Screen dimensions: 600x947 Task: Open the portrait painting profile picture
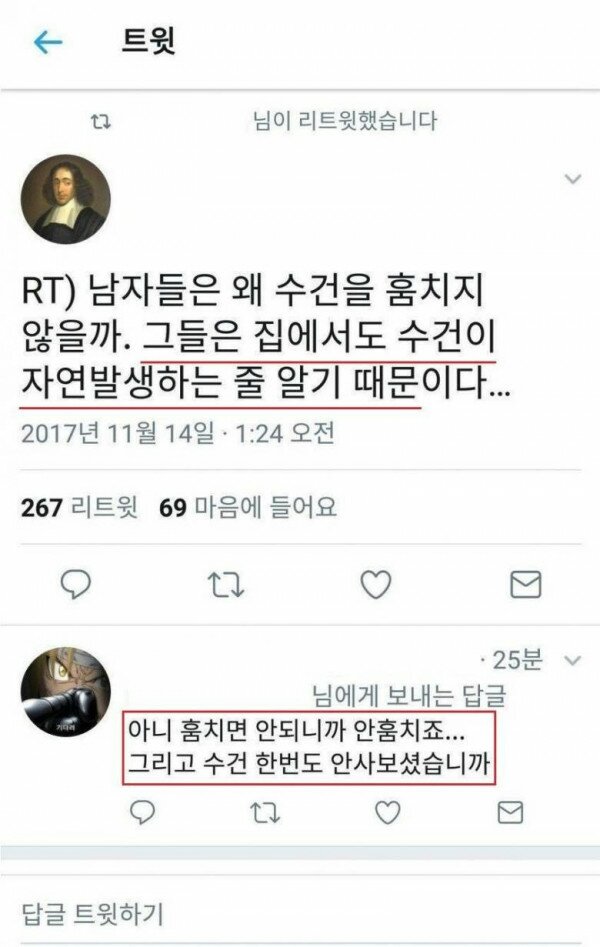[x=66, y=199]
